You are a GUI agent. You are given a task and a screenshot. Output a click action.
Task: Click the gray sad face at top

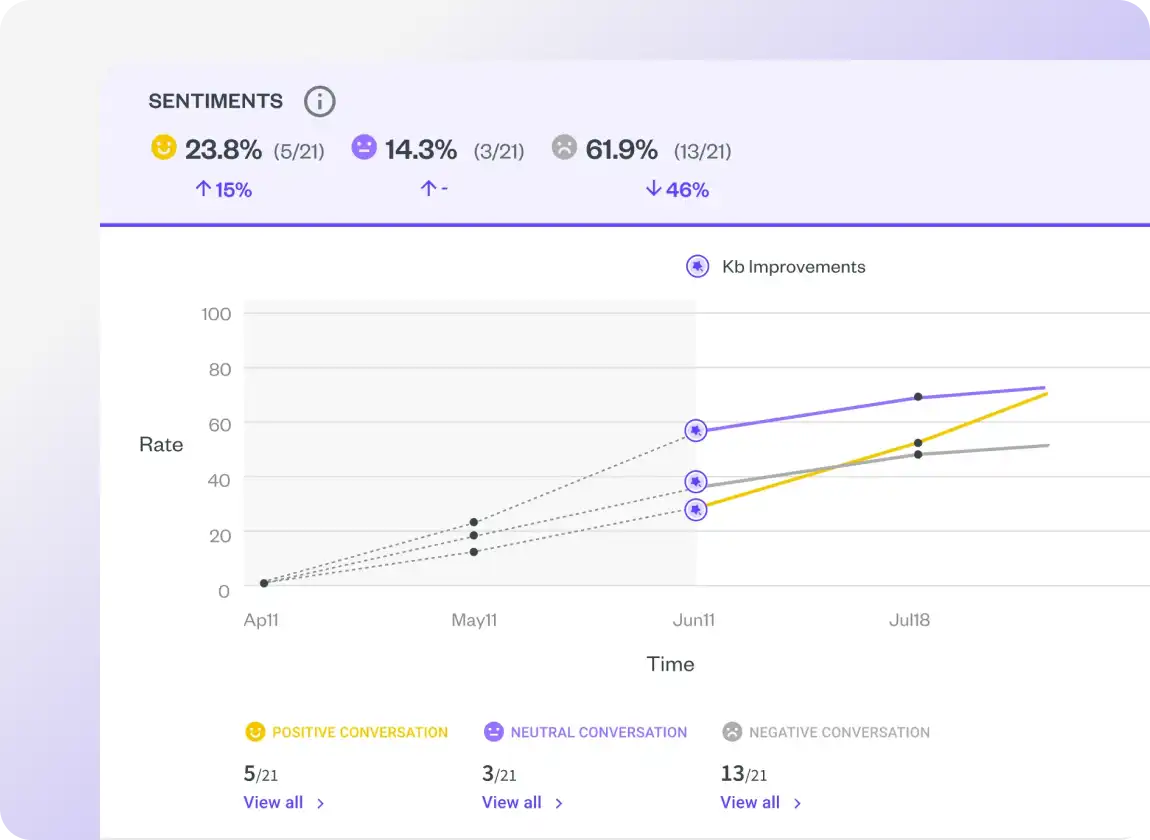point(565,148)
